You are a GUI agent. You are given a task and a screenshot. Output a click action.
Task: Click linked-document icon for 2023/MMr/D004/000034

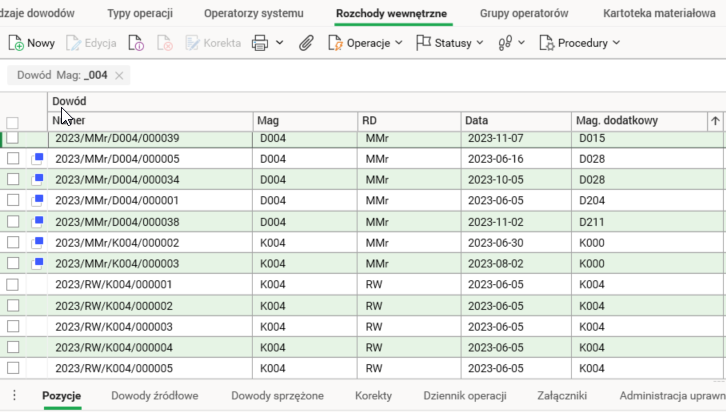pos(37,180)
